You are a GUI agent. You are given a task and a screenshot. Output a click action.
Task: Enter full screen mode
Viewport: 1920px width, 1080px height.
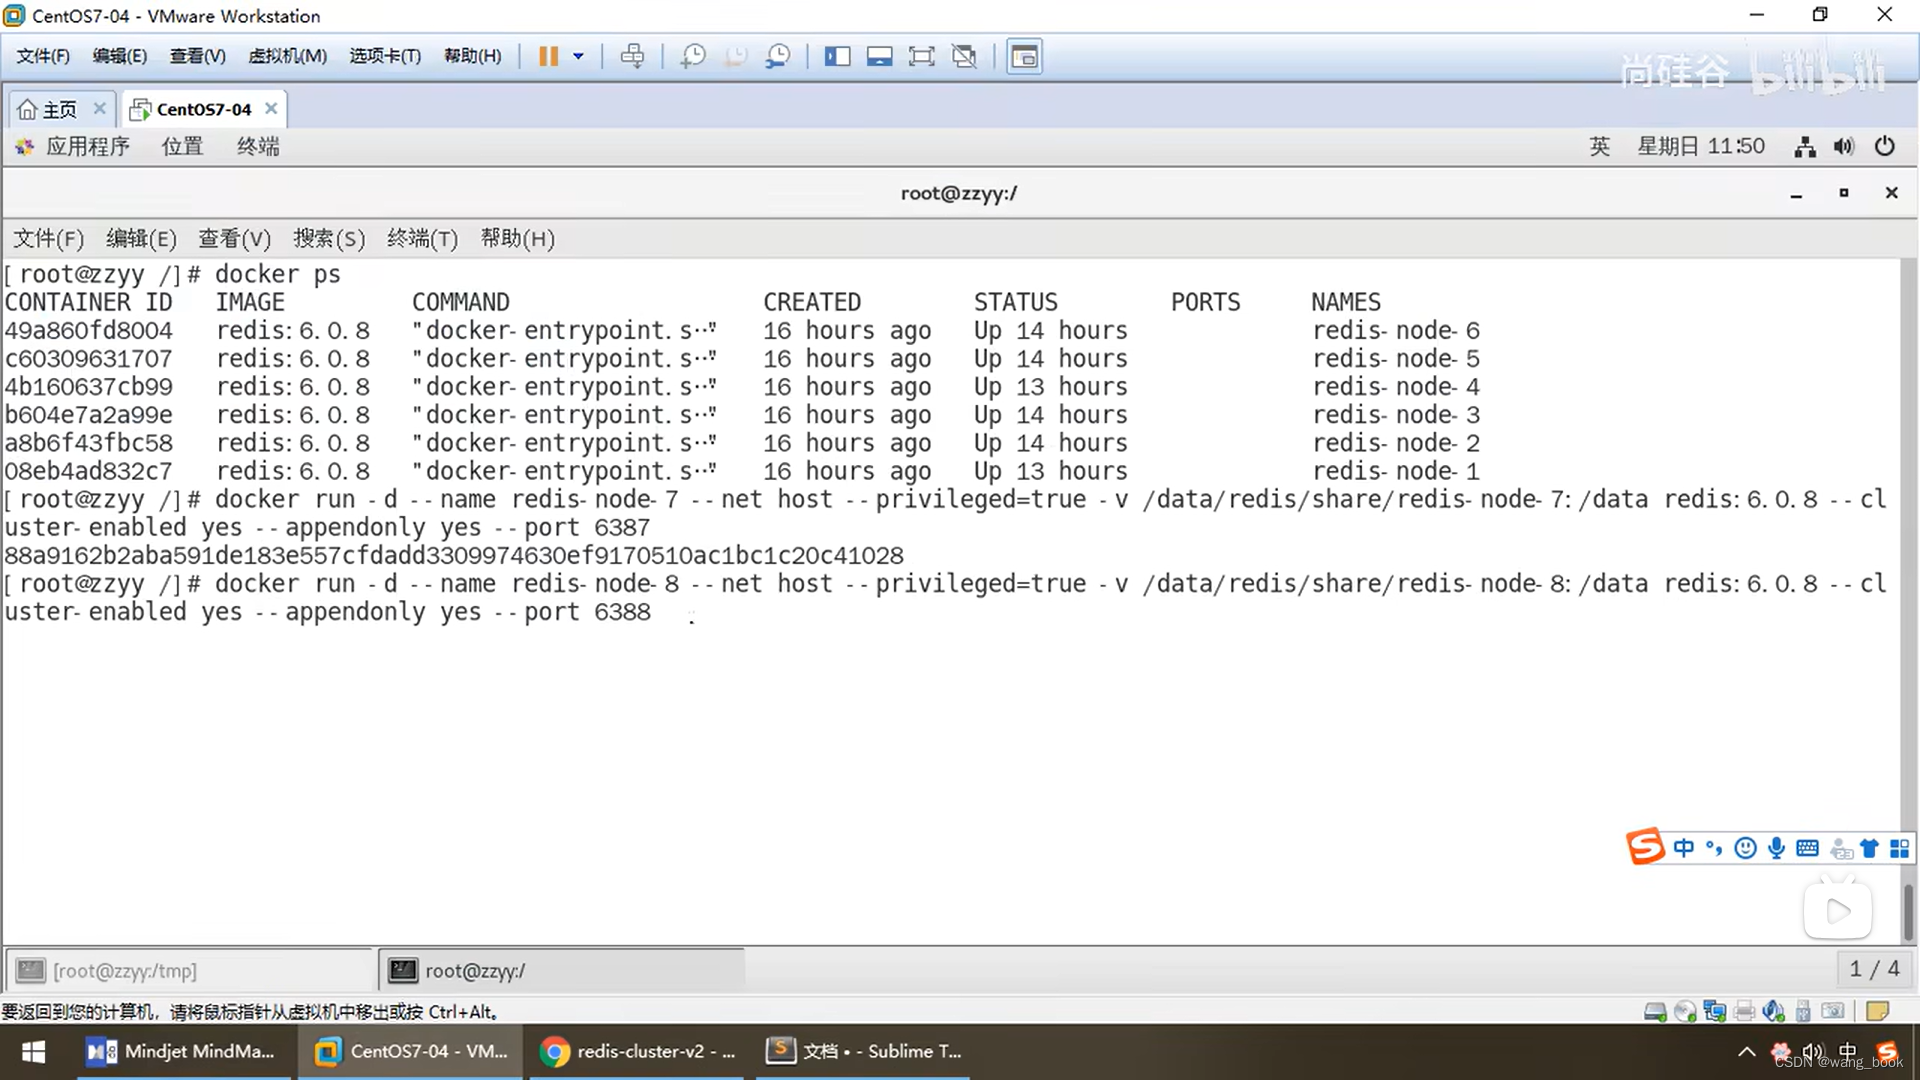921,57
